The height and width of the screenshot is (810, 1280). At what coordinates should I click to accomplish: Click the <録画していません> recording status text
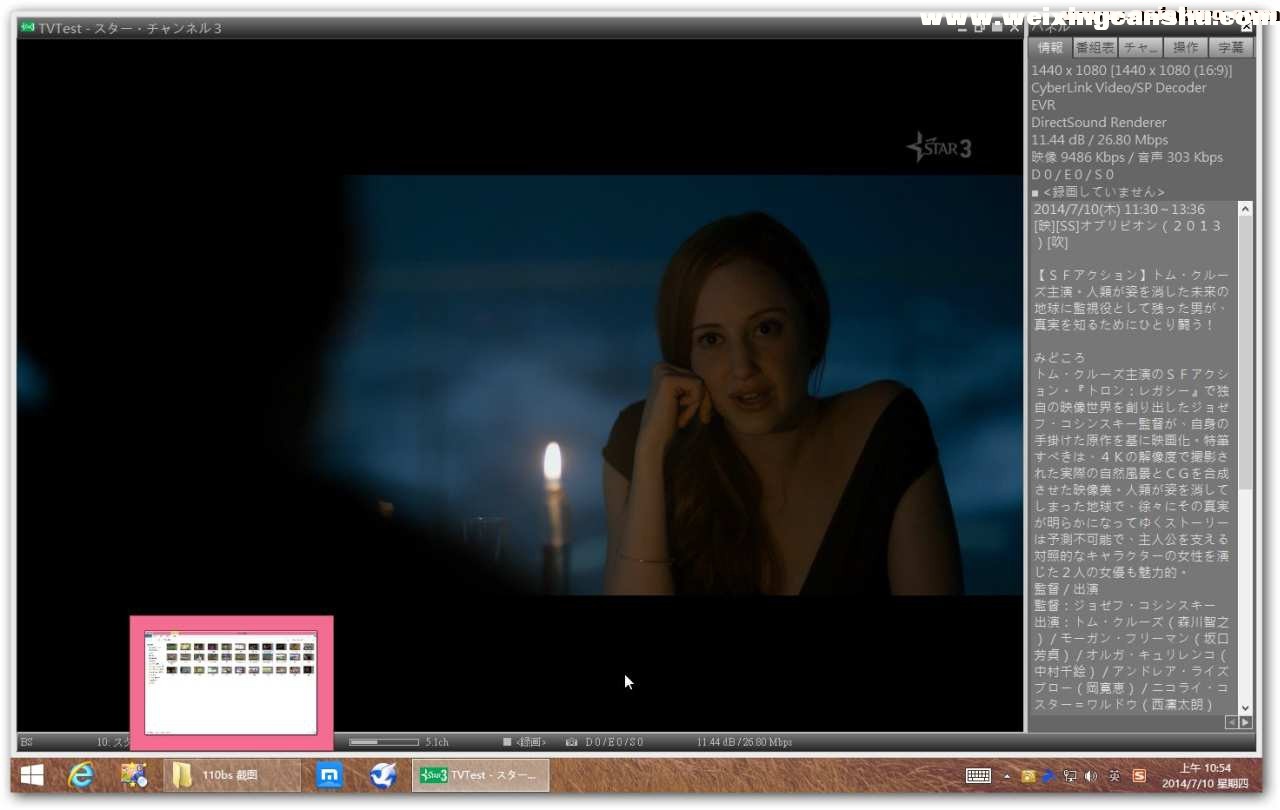1103,192
